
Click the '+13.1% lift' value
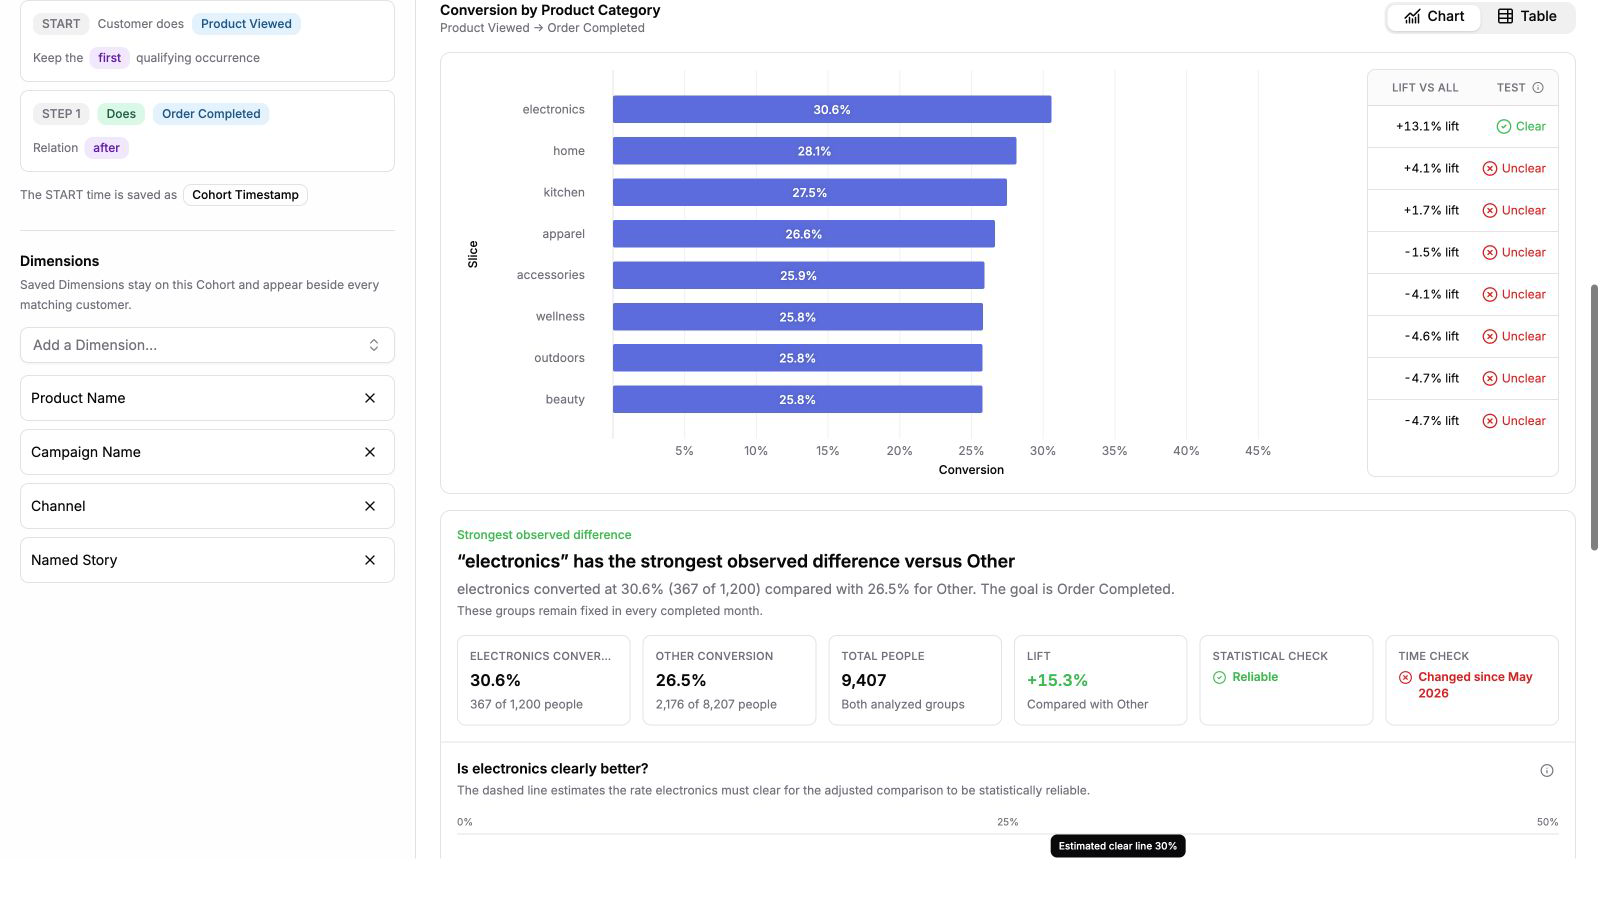coord(1427,126)
